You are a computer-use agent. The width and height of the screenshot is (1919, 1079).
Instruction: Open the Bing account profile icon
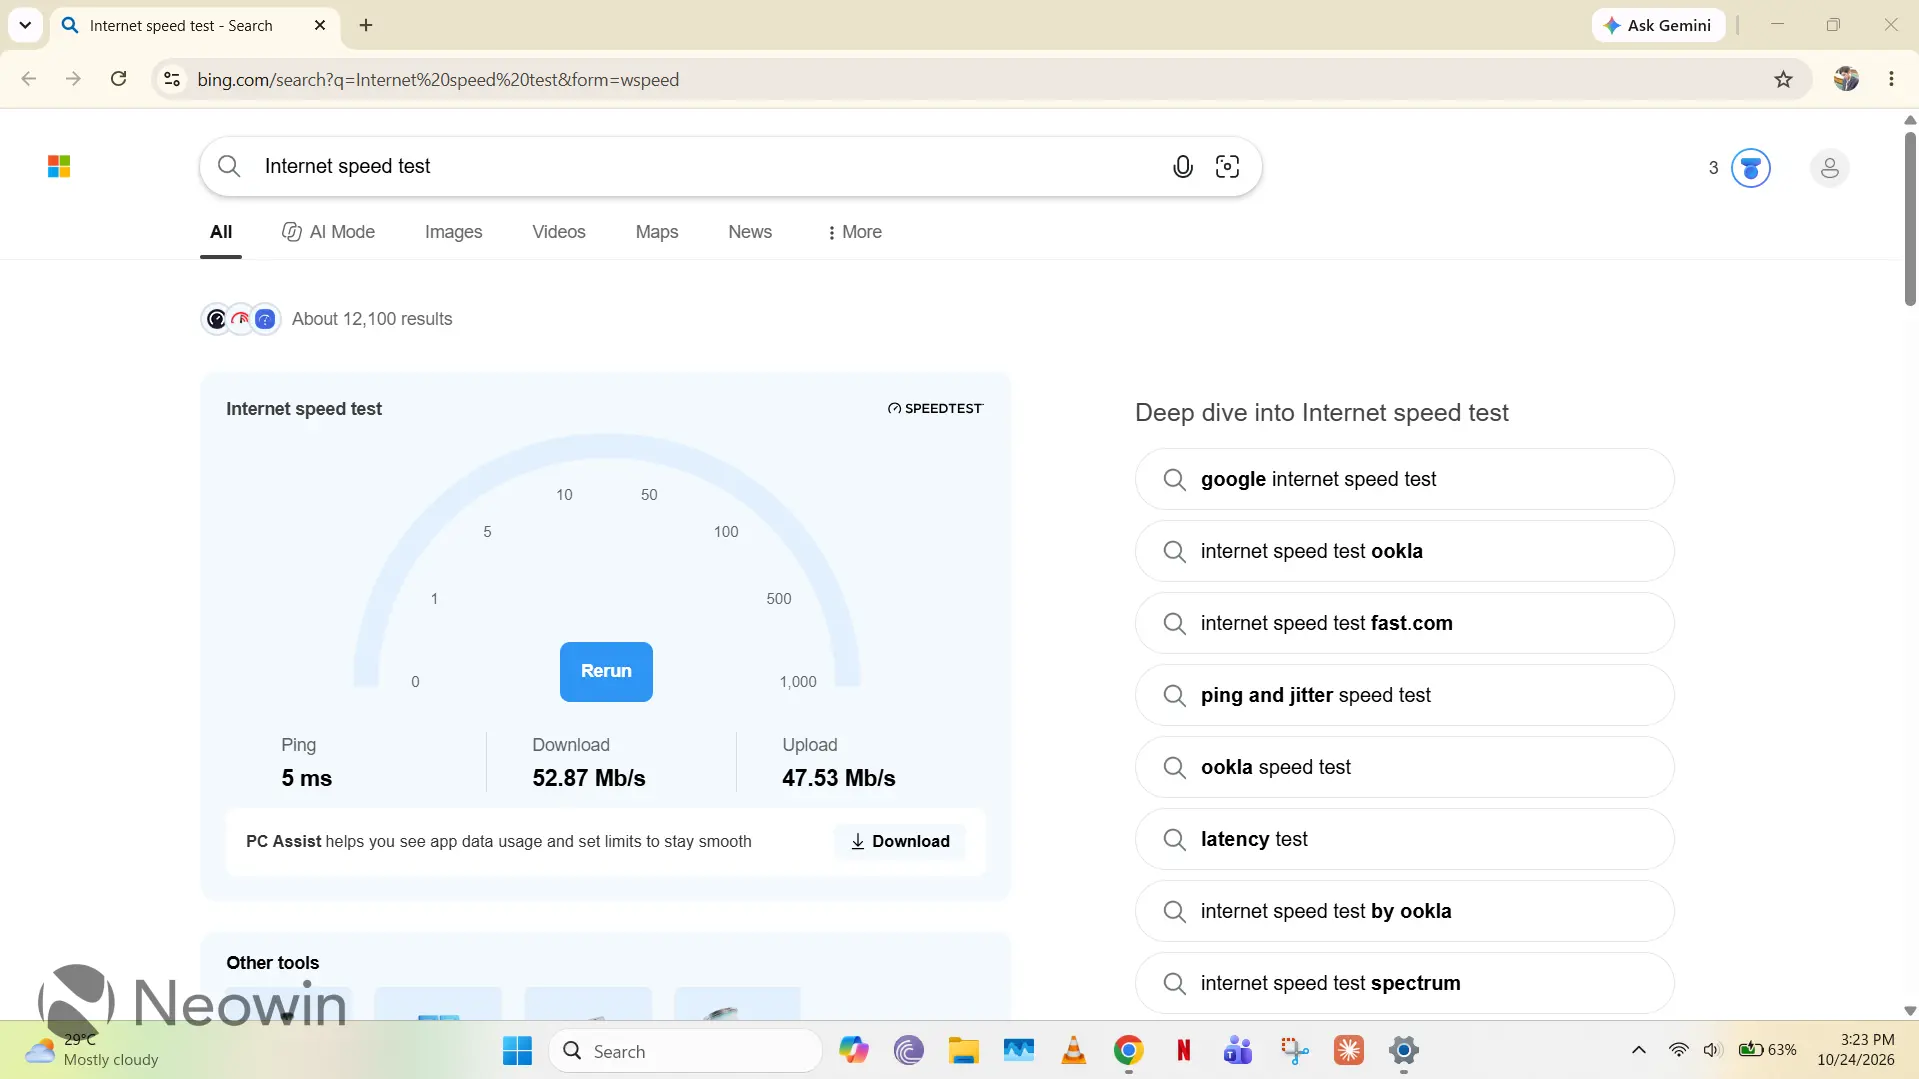tap(1829, 168)
